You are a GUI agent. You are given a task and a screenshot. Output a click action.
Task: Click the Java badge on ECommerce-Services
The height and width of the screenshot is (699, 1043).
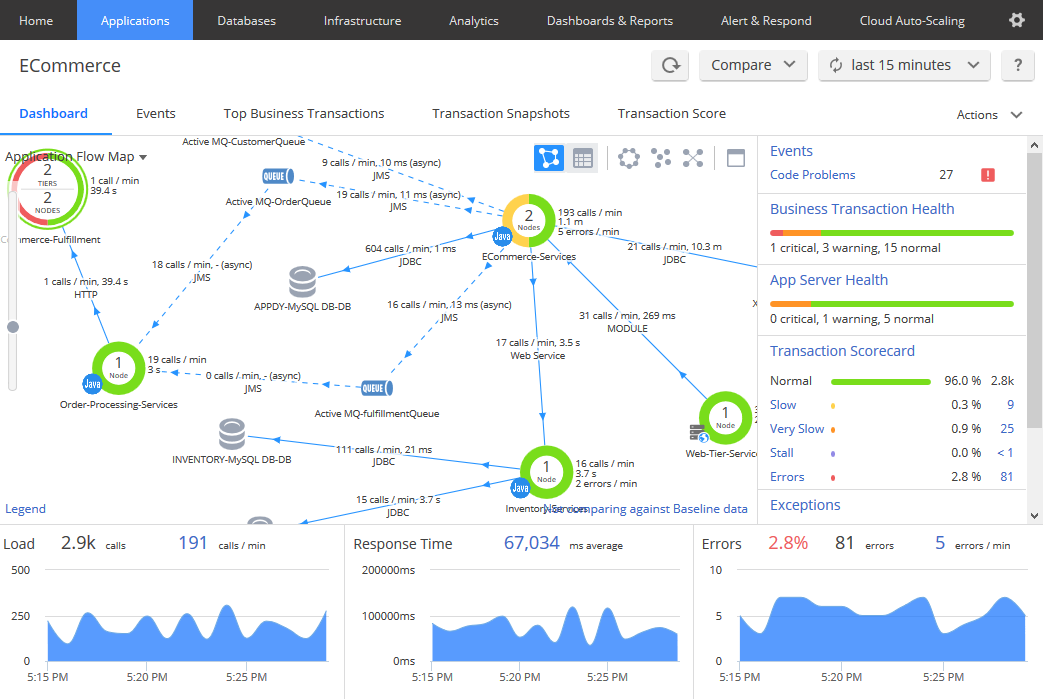pos(502,236)
